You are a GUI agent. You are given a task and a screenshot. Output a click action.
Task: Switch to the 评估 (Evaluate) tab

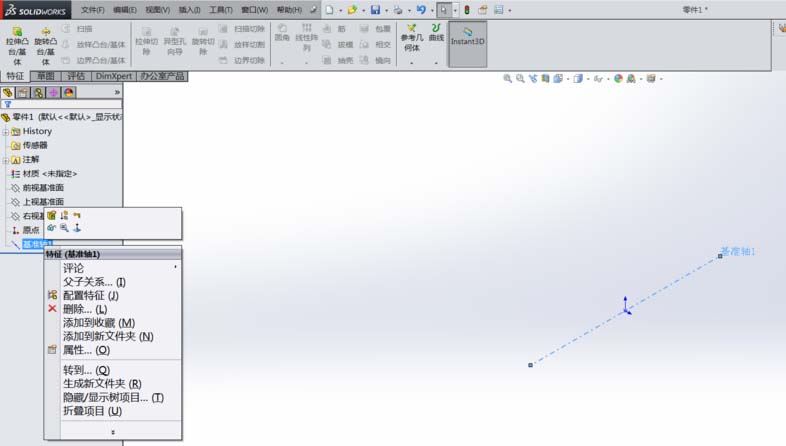coord(76,76)
